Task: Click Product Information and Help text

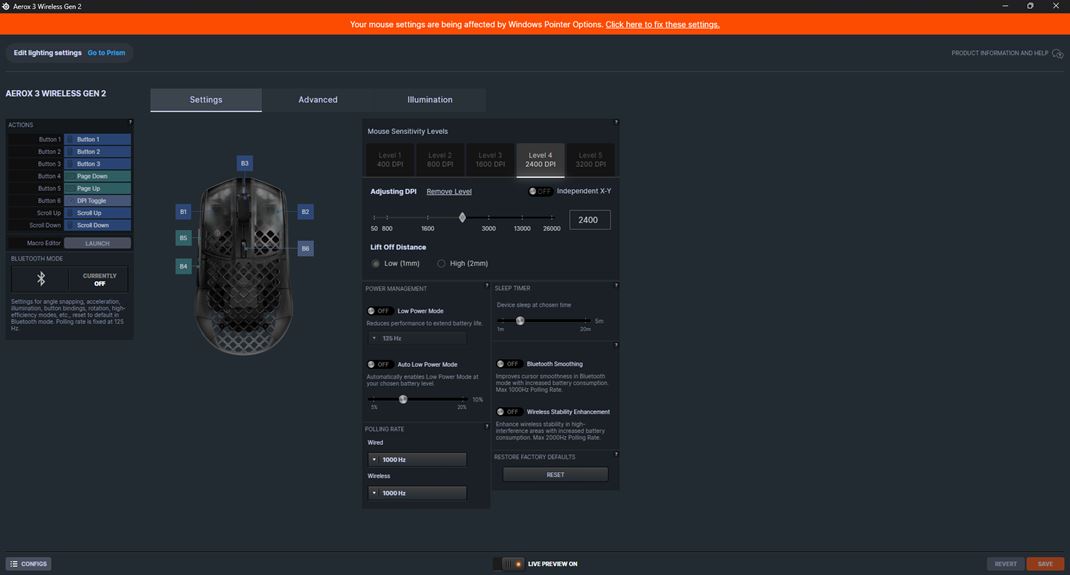Action: coord(1000,53)
